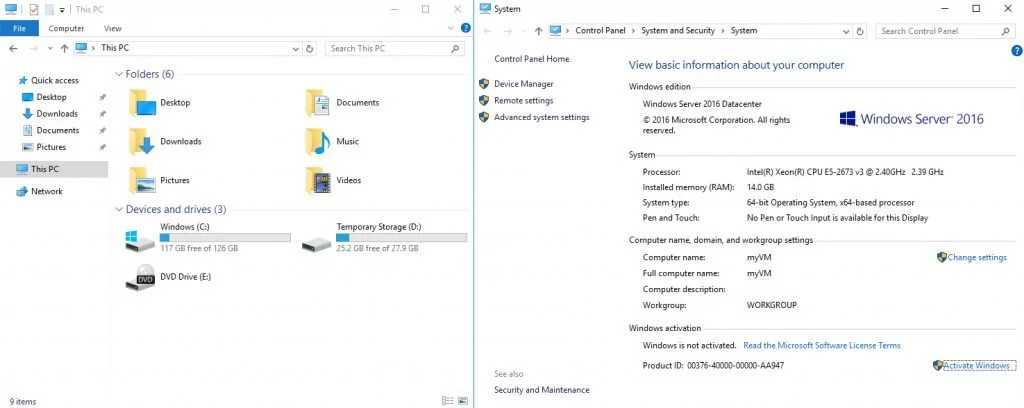Click the Search Control Panel field

point(945,31)
